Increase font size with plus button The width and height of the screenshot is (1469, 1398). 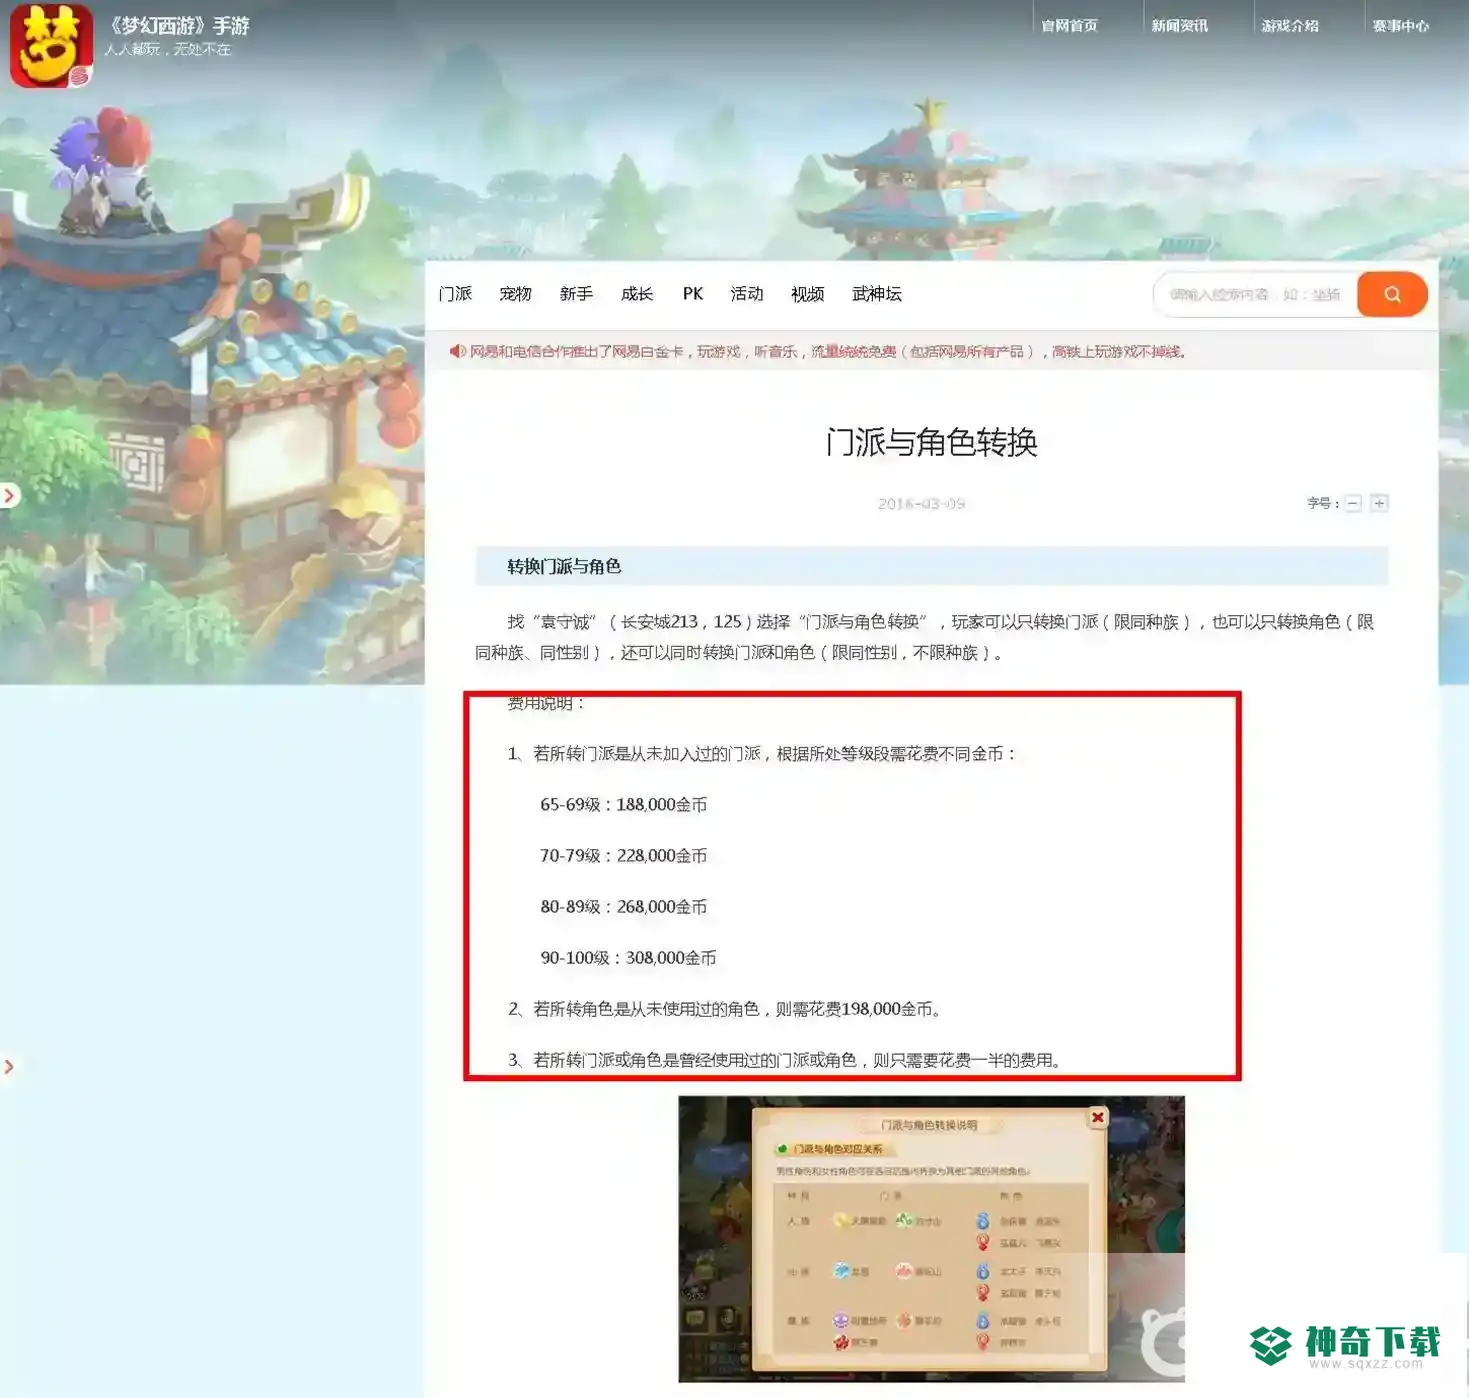tap(1379, 503)
